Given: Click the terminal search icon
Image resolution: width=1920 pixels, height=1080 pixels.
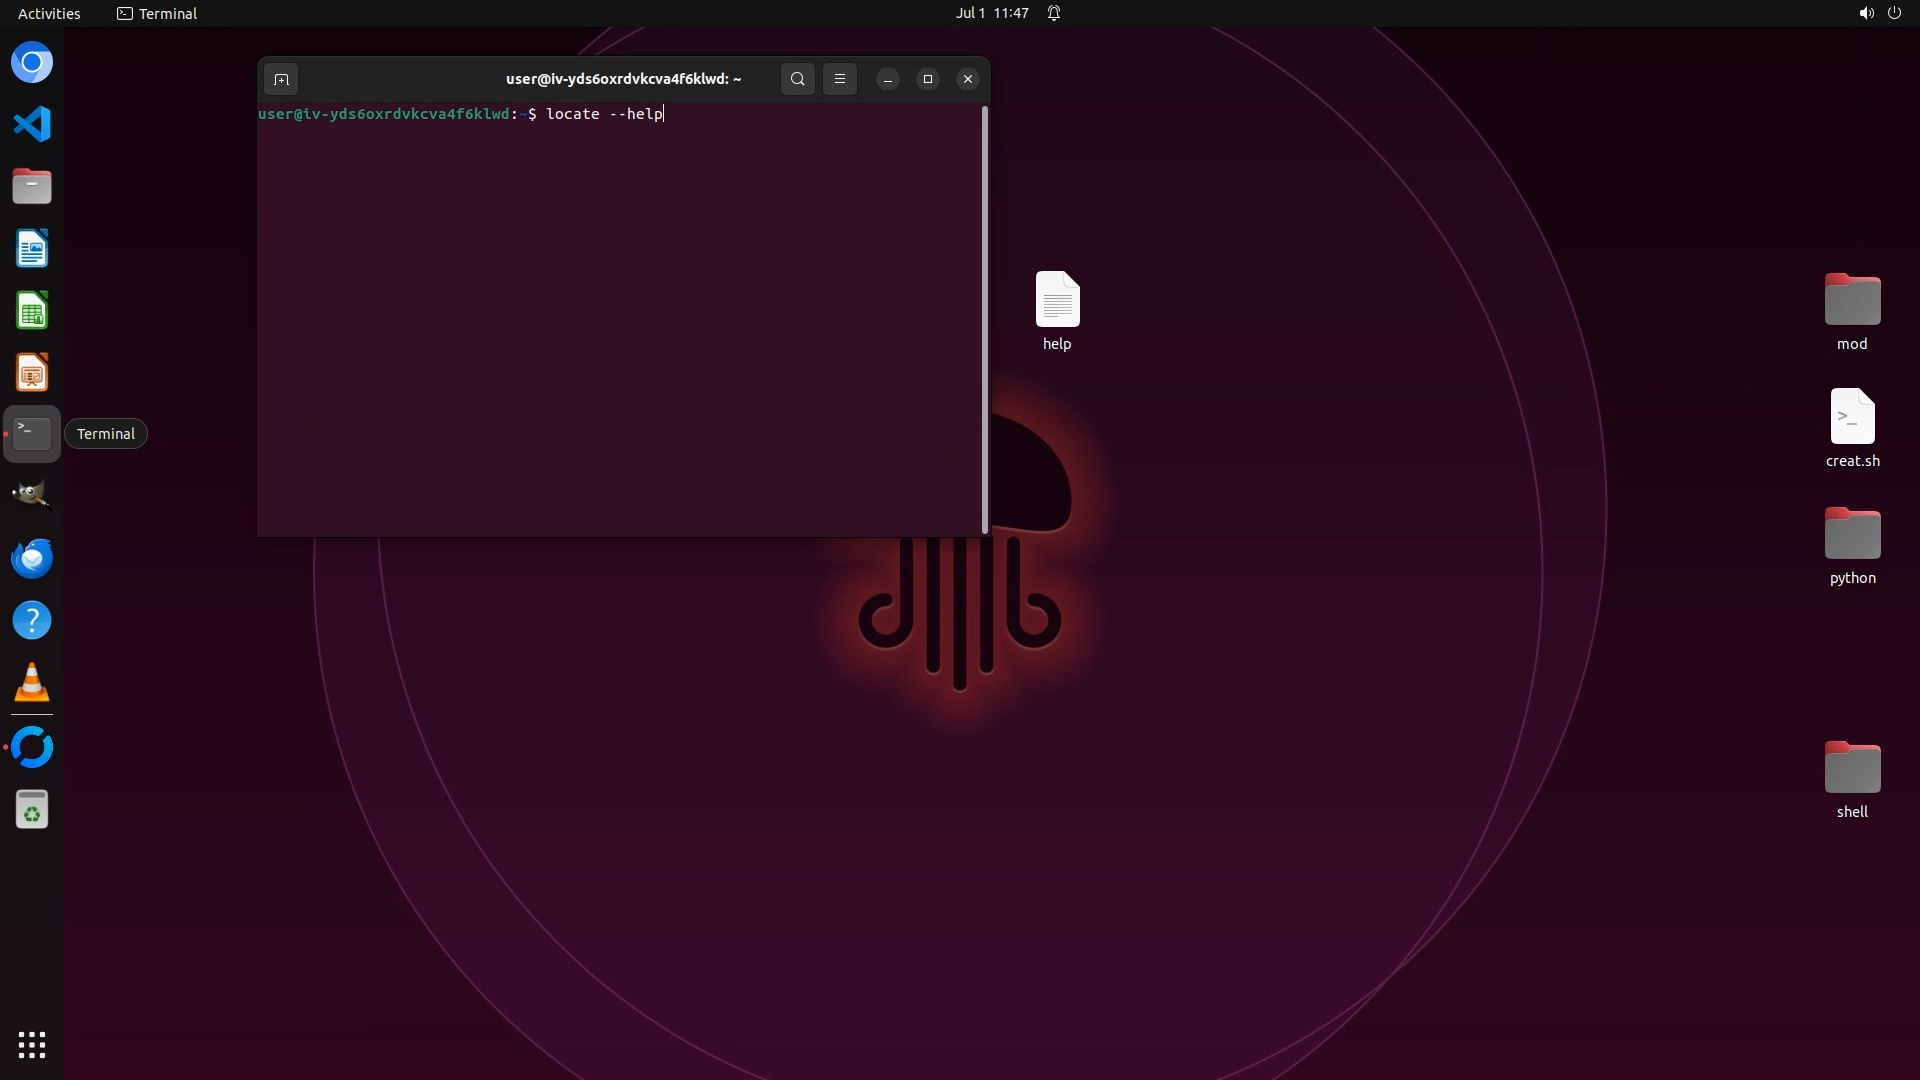Looking at the screenshot, I should (x=797, y=79).
